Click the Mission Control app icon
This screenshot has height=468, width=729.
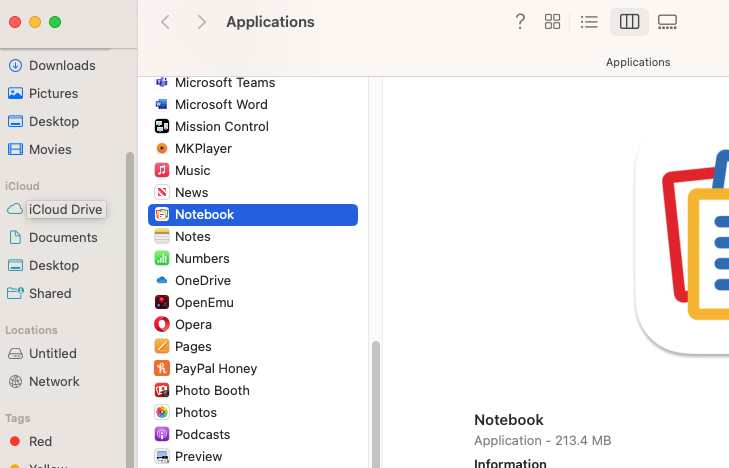click(x=162, y=126)
